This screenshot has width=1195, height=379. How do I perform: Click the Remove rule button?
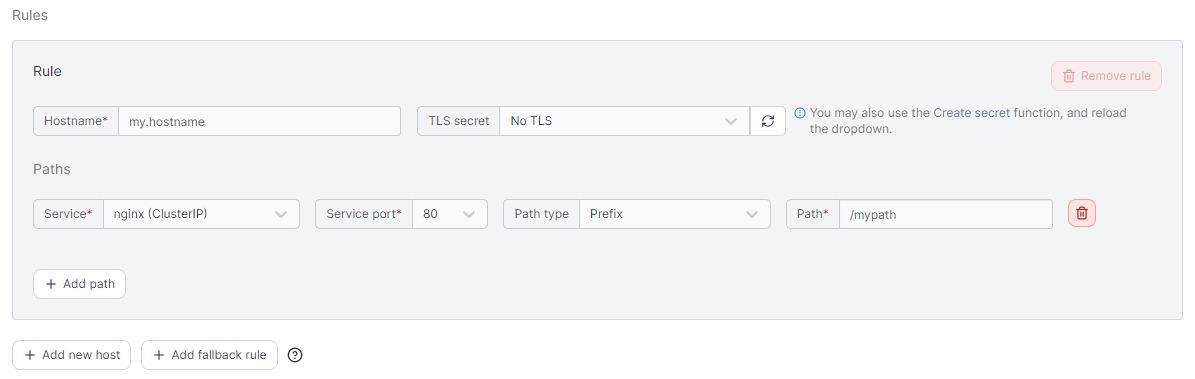pos(1106,76)
